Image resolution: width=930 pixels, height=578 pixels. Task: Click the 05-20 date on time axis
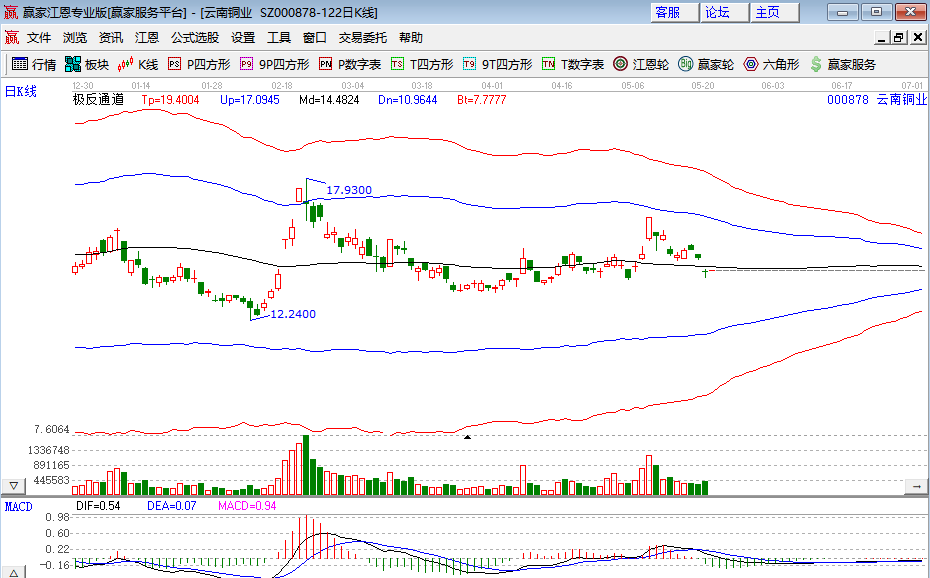(x=703, y=86)
